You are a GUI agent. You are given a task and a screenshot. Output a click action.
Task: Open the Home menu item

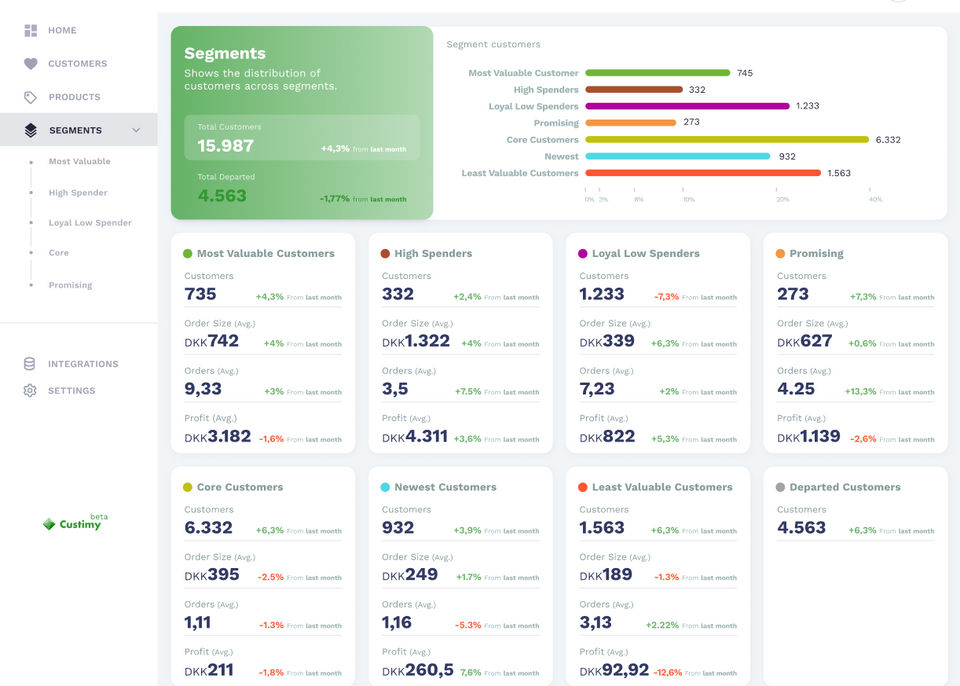point(62,30)
